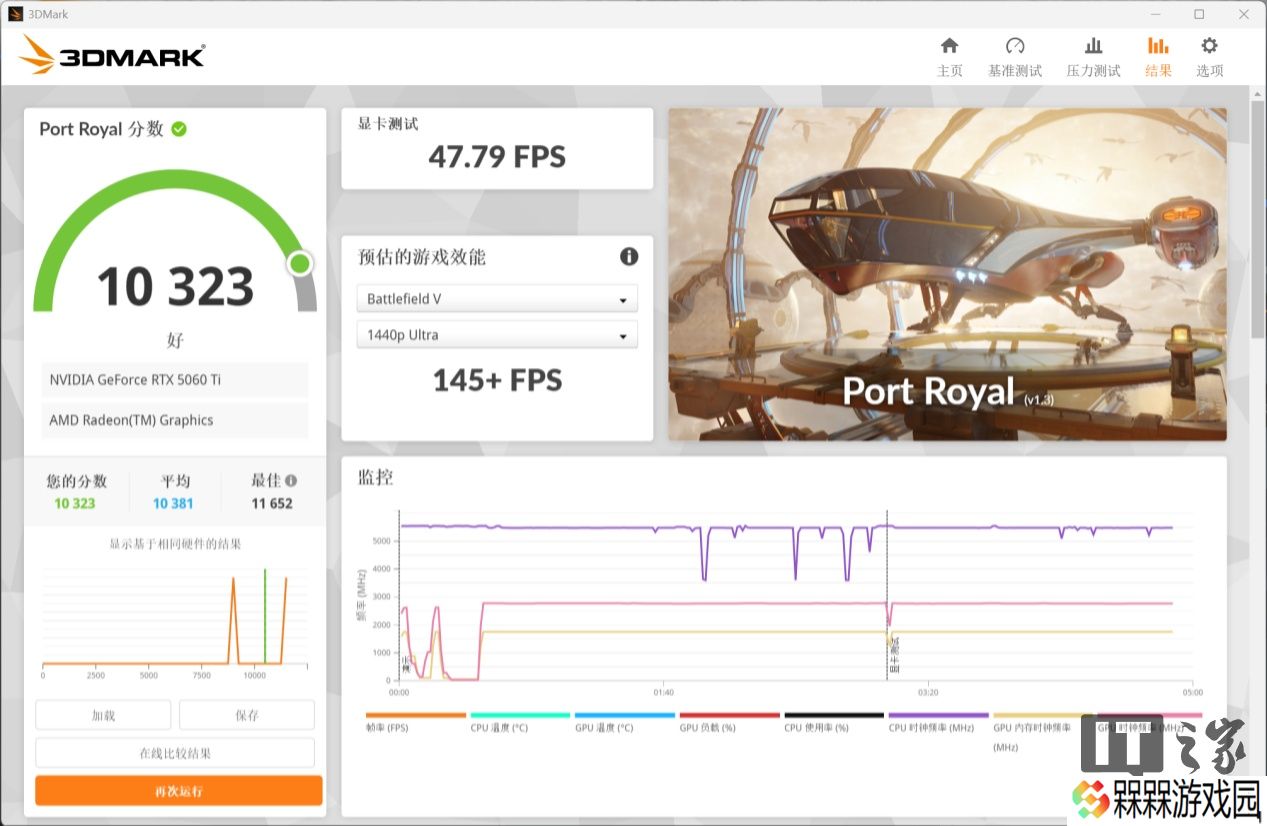Toggle the GPU 内存时钟频率 legend series
Viewport: 1267px width, 826px height.
(x=1042, y=731)
